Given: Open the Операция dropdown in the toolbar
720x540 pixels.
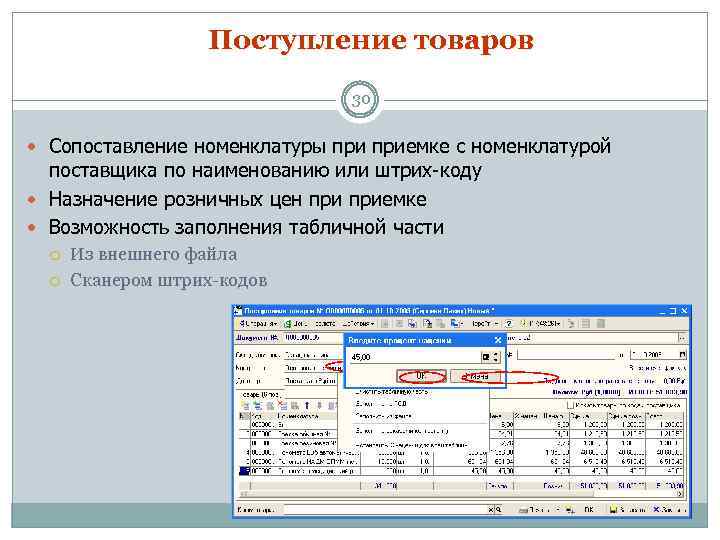Looking at the screenshot, I should click(x=259, y=324).
